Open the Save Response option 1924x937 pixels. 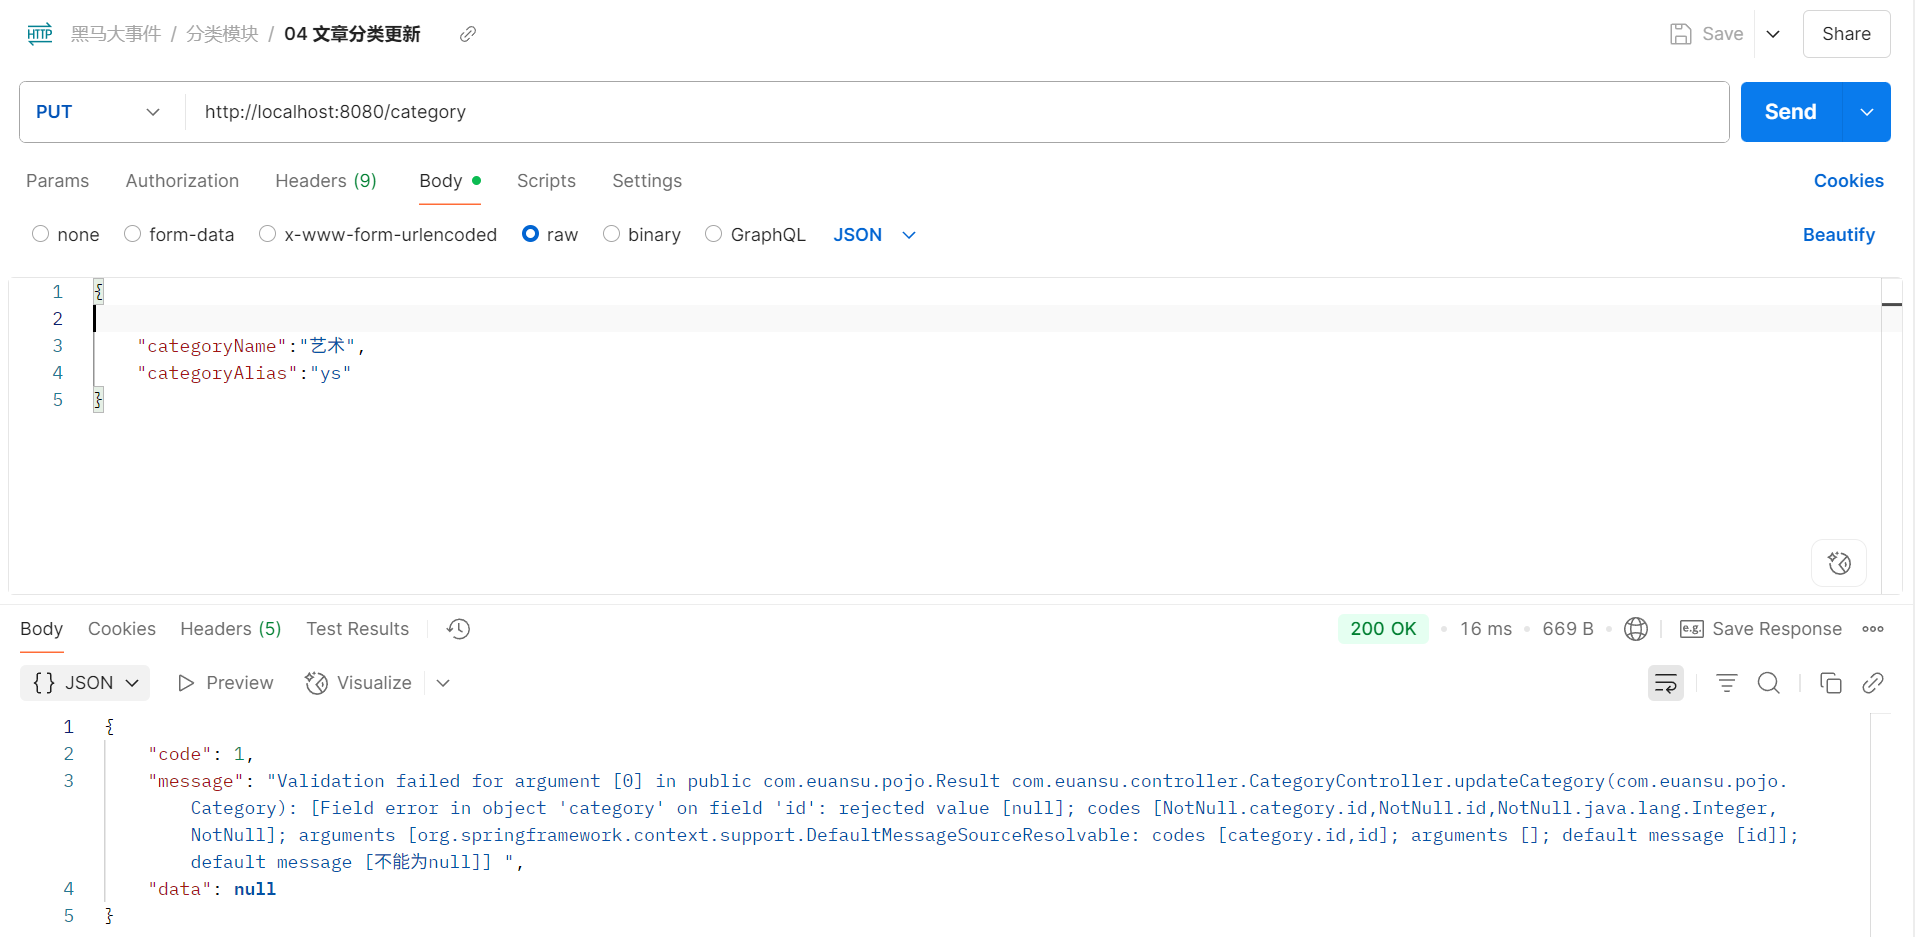point(1762,629)
